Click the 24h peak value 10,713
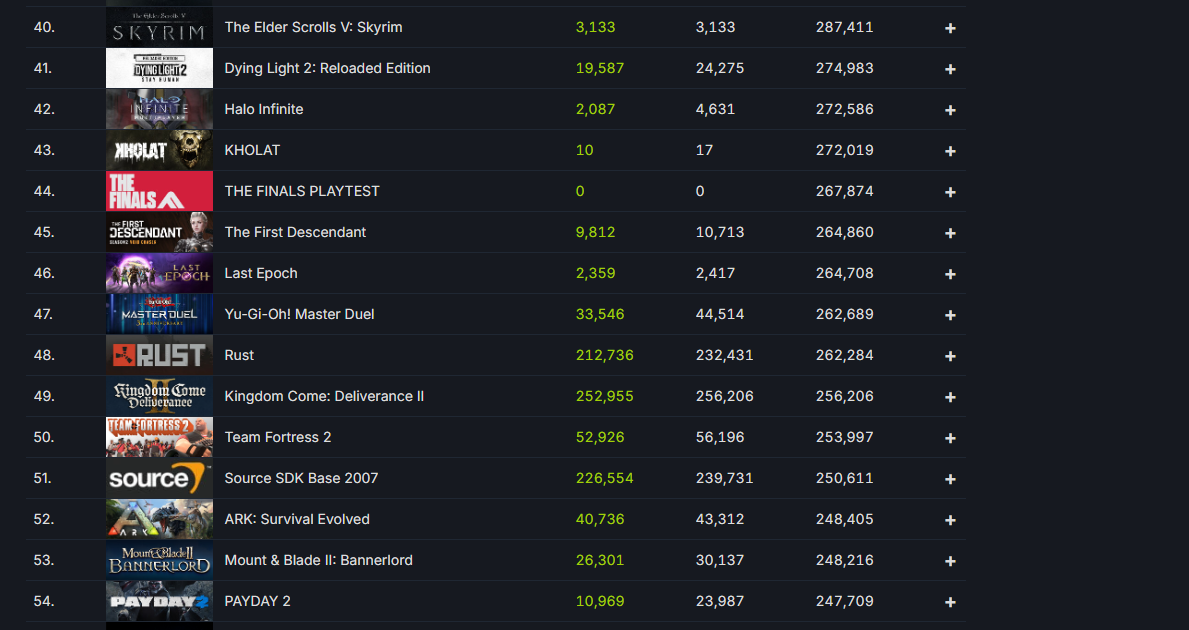 [x=720, y=232]
